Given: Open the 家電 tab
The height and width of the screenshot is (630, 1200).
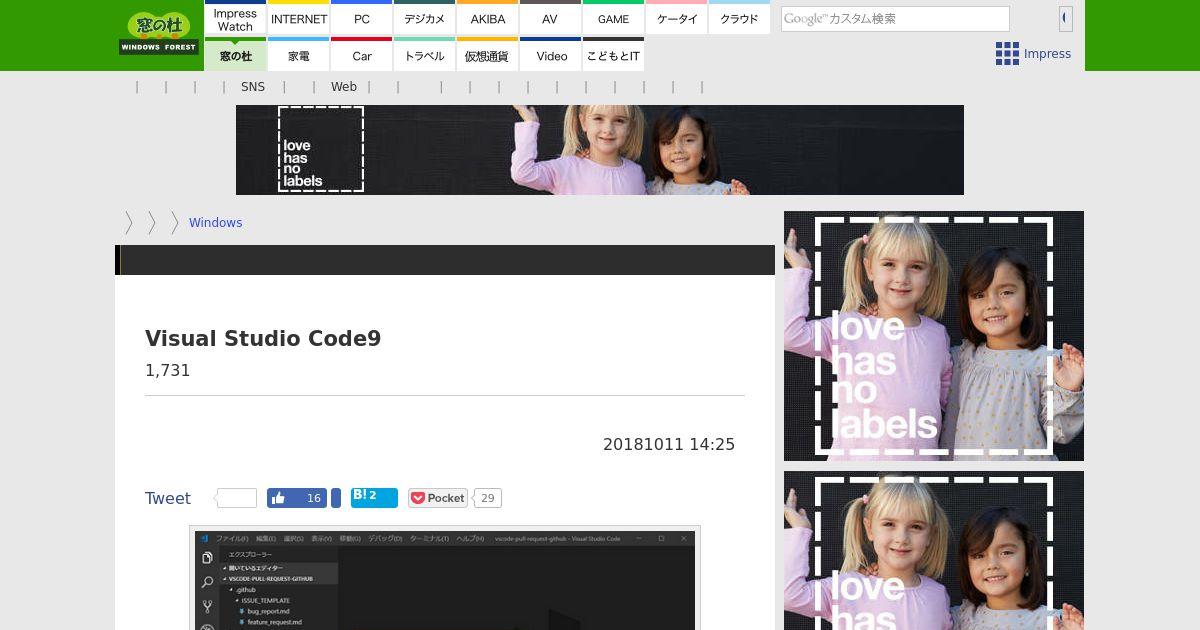Looking at the screenshot, I should pos(299,55).
